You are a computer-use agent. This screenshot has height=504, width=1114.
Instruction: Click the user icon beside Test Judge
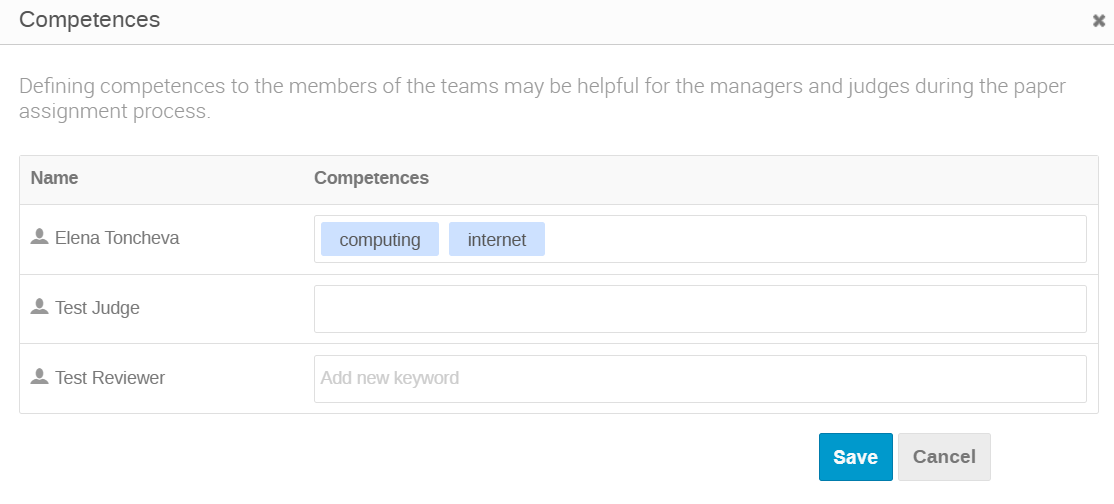pos(39,306)
